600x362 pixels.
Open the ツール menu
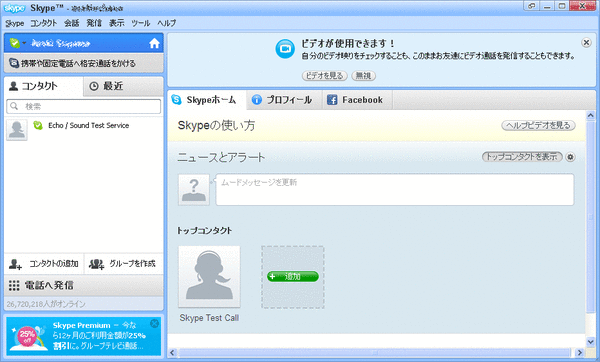[141, 23]
